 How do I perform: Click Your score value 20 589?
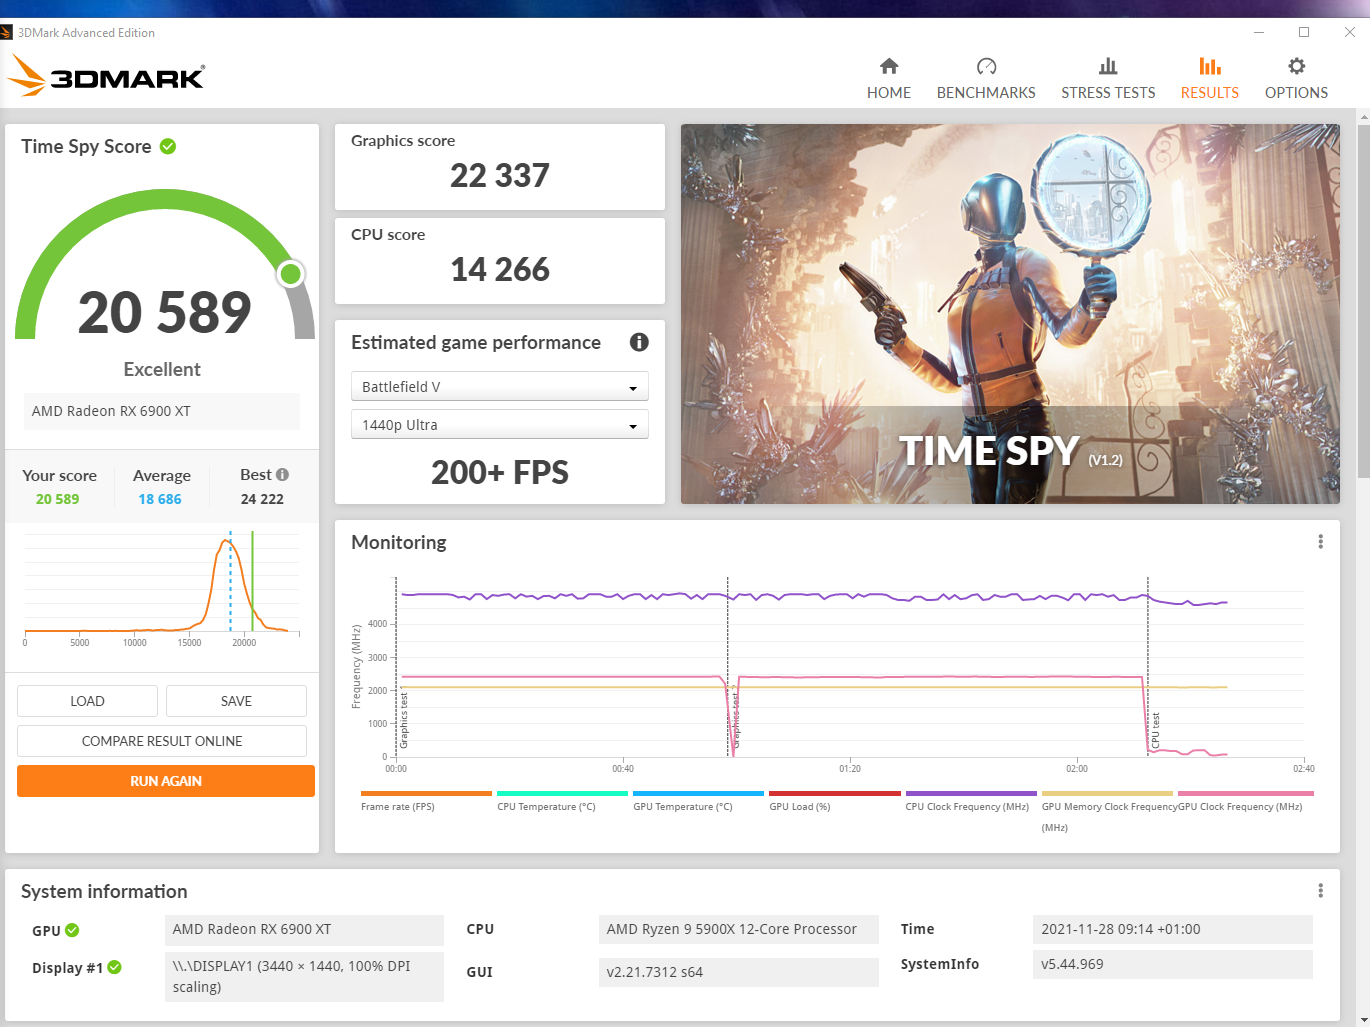coord(57,499)
